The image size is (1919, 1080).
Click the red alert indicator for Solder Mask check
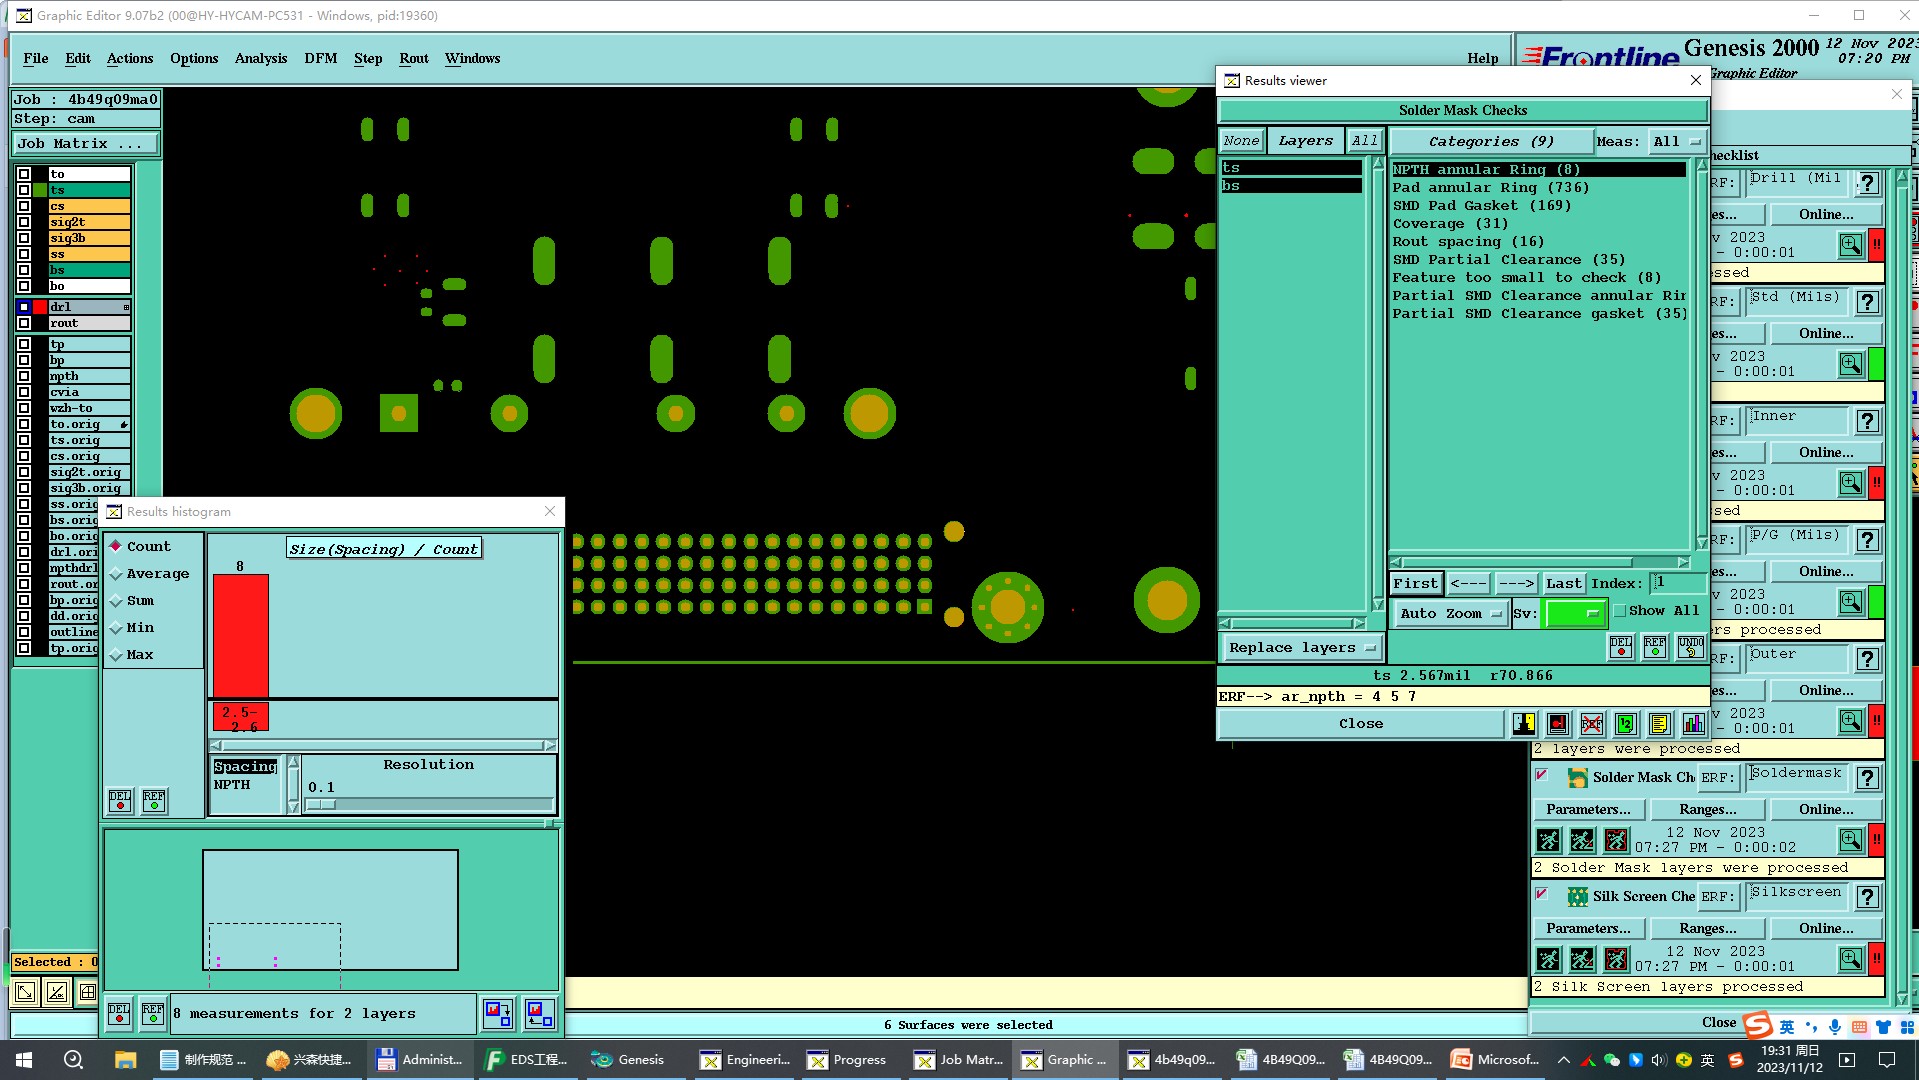point(1877,840)
